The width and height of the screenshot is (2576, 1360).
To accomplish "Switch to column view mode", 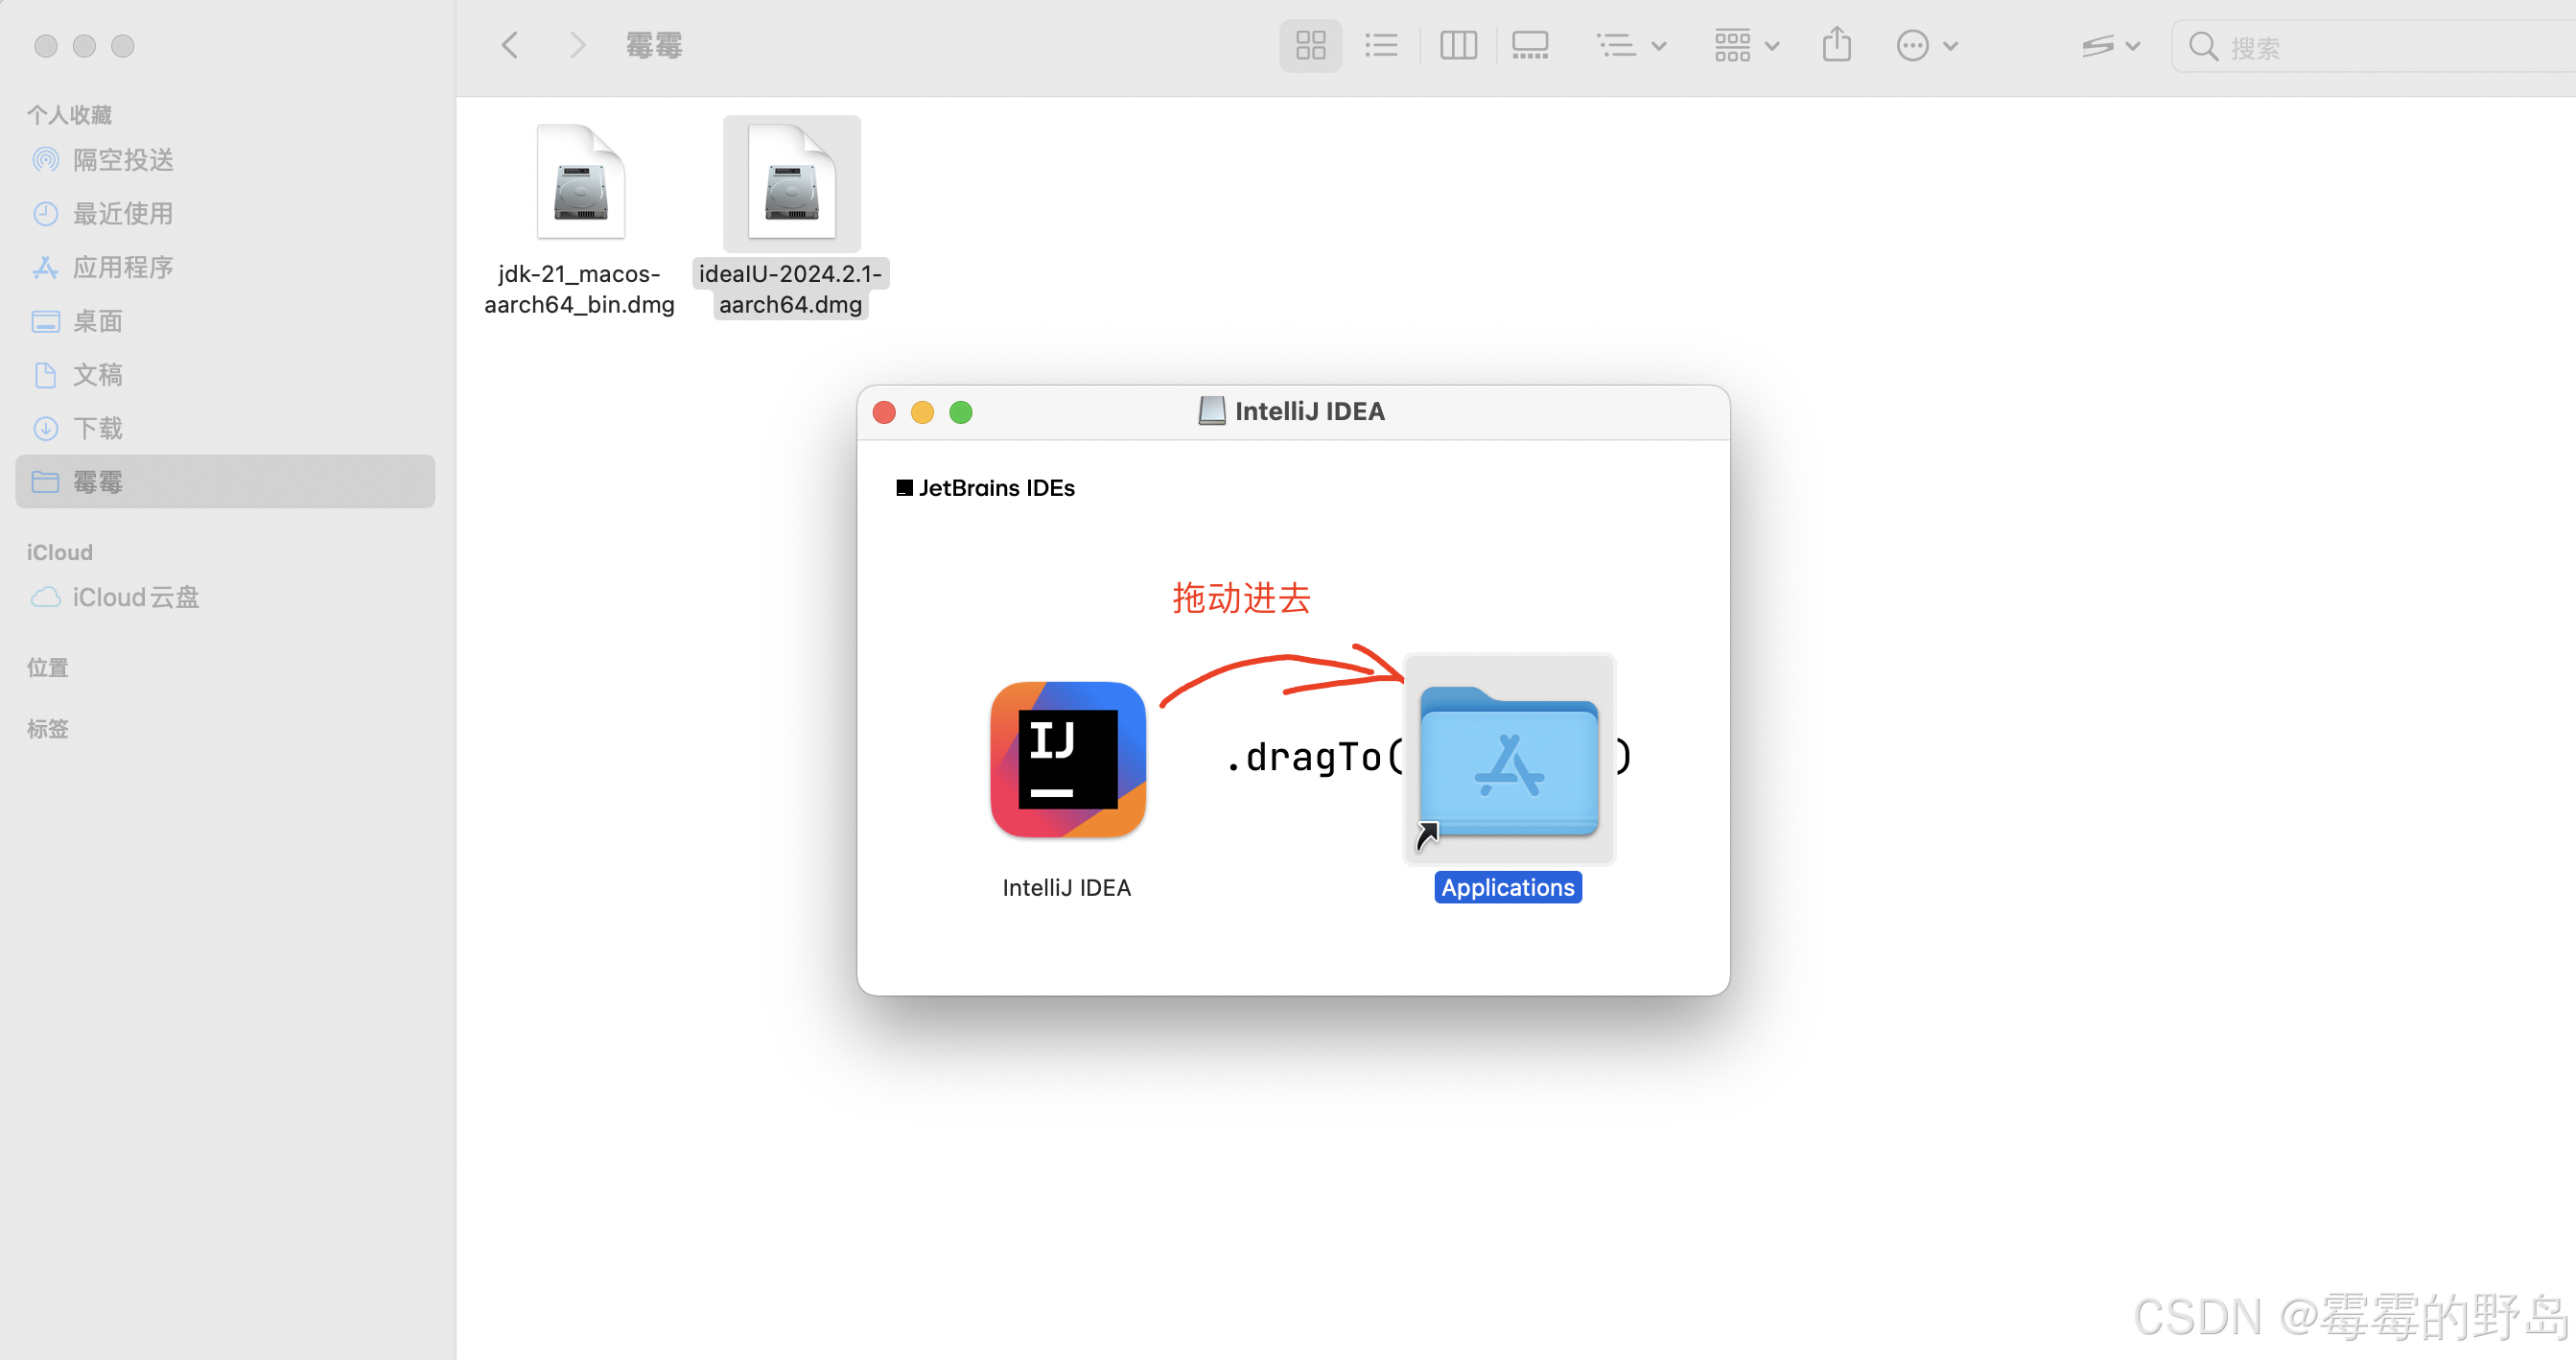I will pos(1457,45).
